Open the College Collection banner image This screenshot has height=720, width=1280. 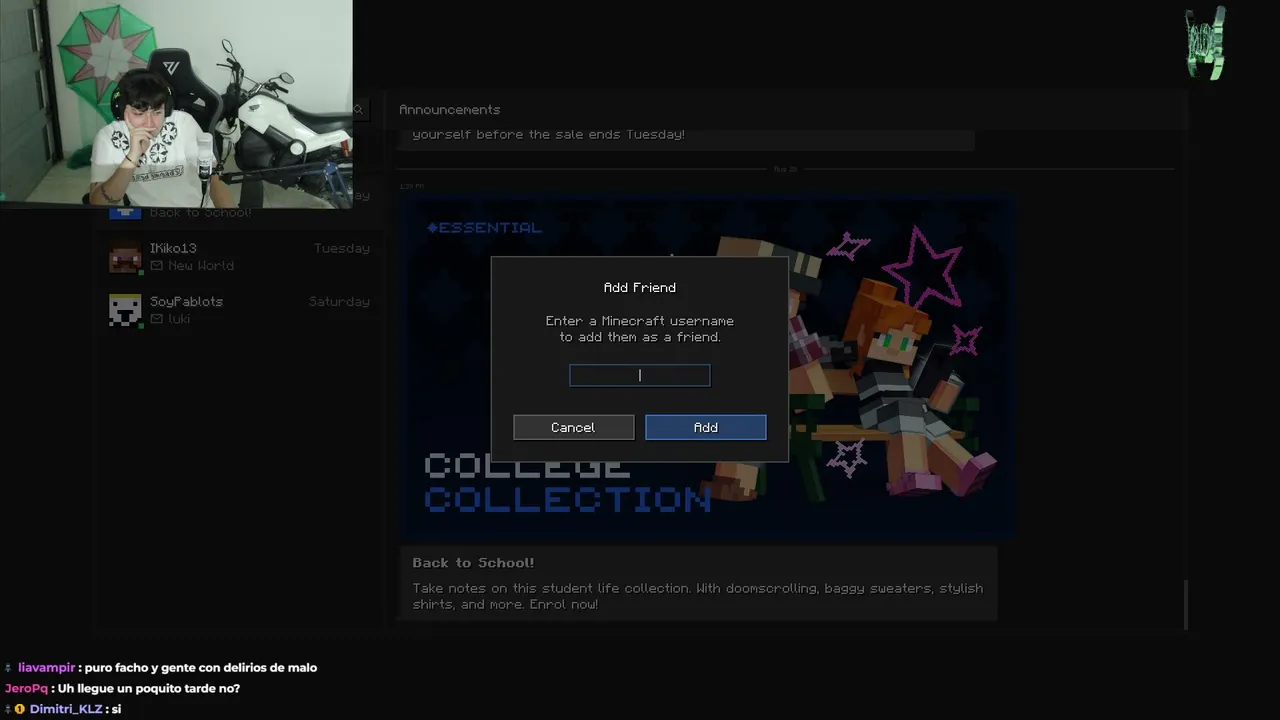point(709,367)
